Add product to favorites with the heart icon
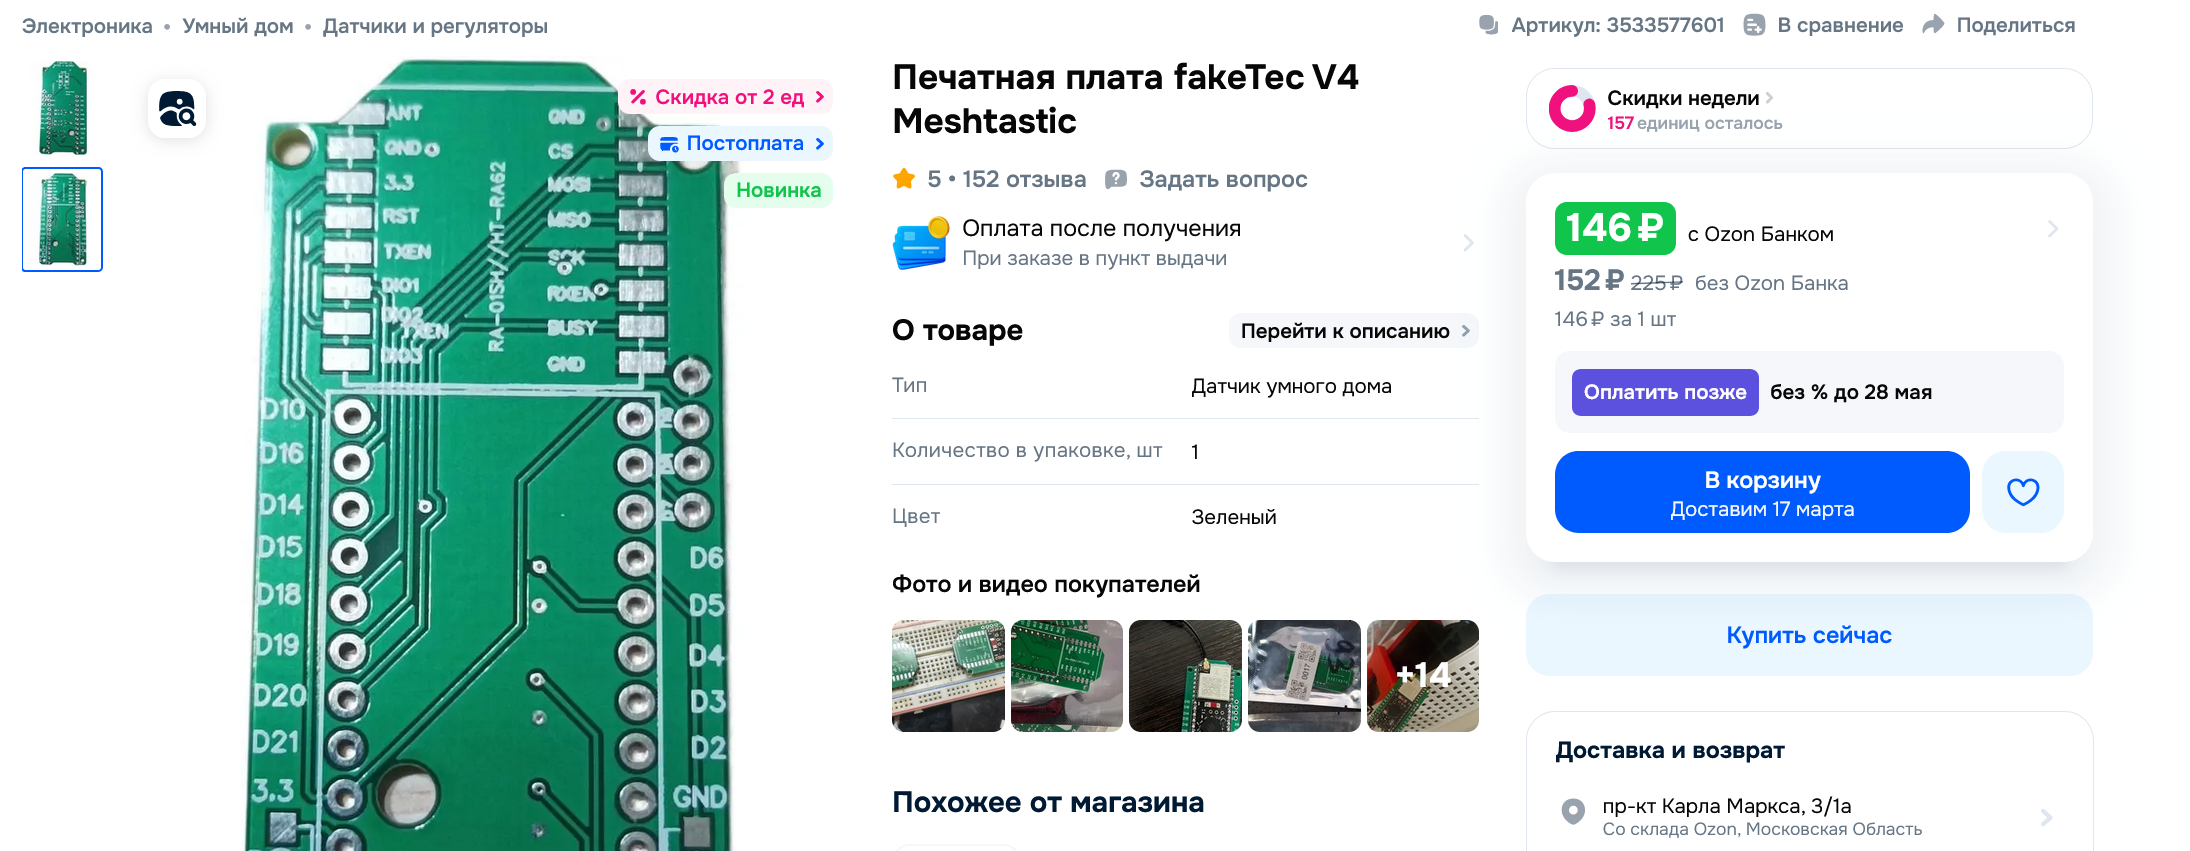2190x851 pixels. click(2022, 492)
